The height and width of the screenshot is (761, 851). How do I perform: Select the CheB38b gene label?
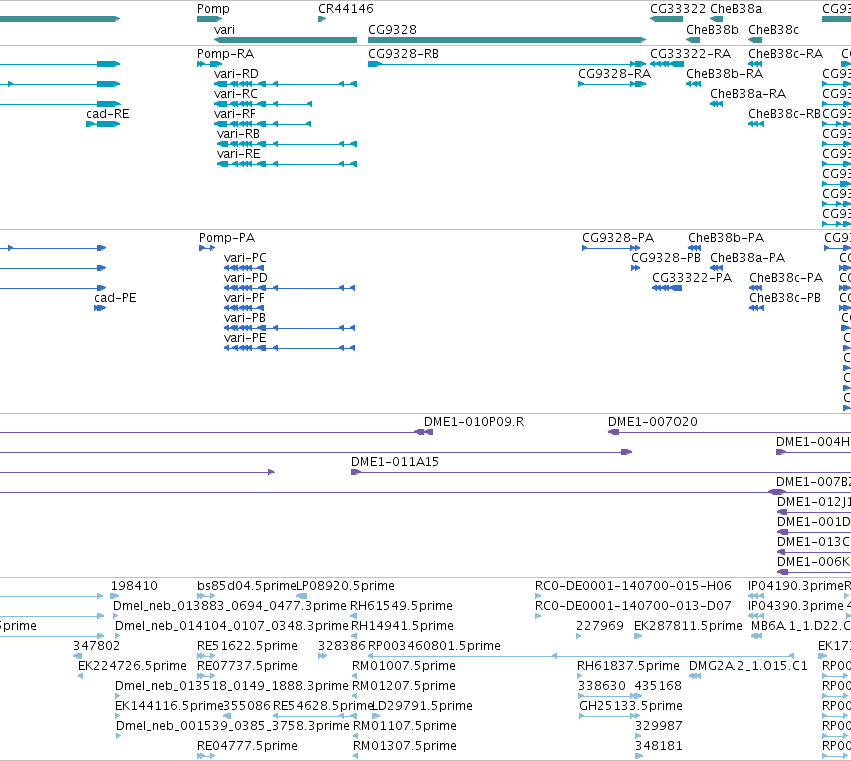712,30
